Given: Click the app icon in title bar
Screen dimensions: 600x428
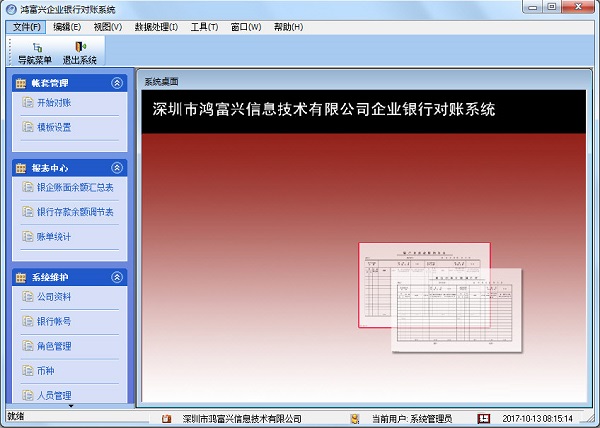Looking at the screenshot, I should tap(11, 9).
